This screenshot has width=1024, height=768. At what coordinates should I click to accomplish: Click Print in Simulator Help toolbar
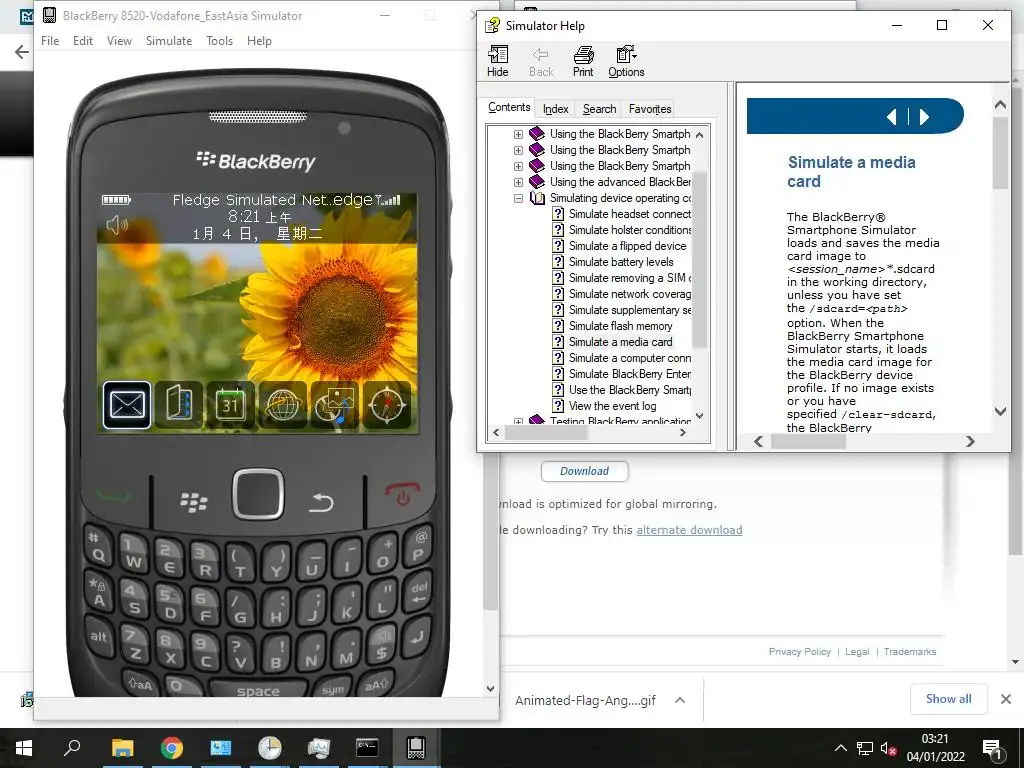(x=583, y=61)
